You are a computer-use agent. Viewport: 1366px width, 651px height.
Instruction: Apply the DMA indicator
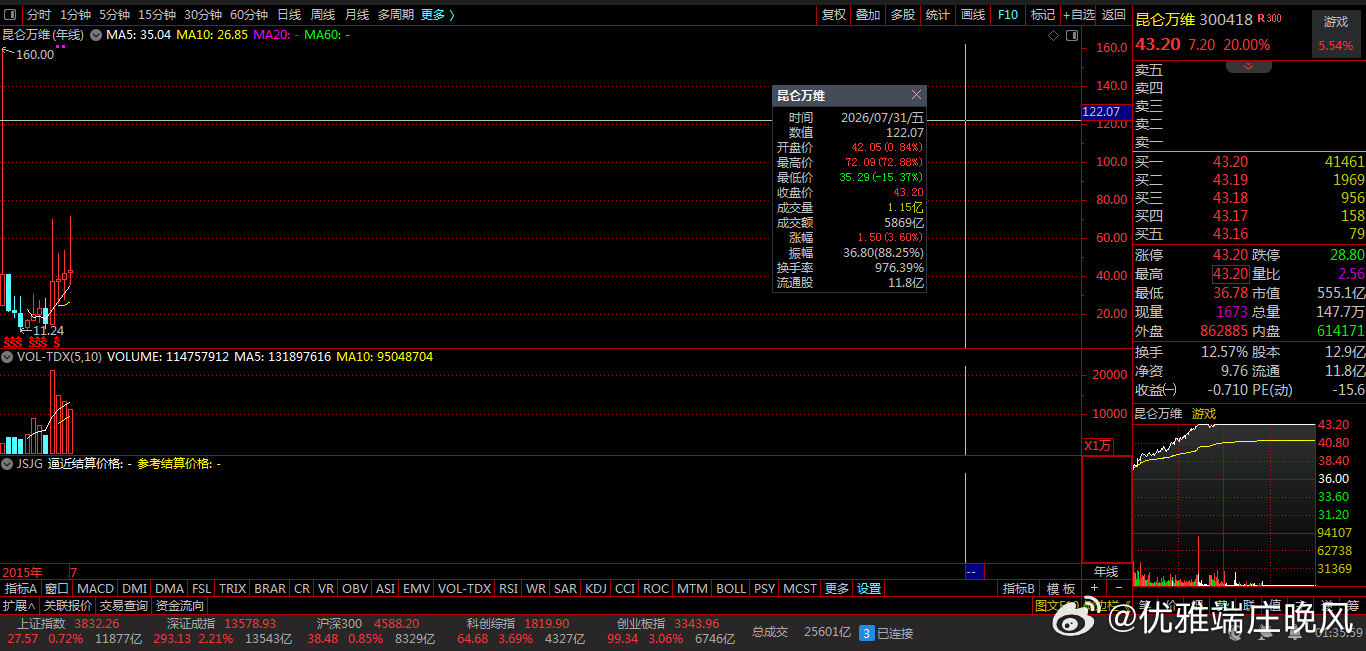169,589
